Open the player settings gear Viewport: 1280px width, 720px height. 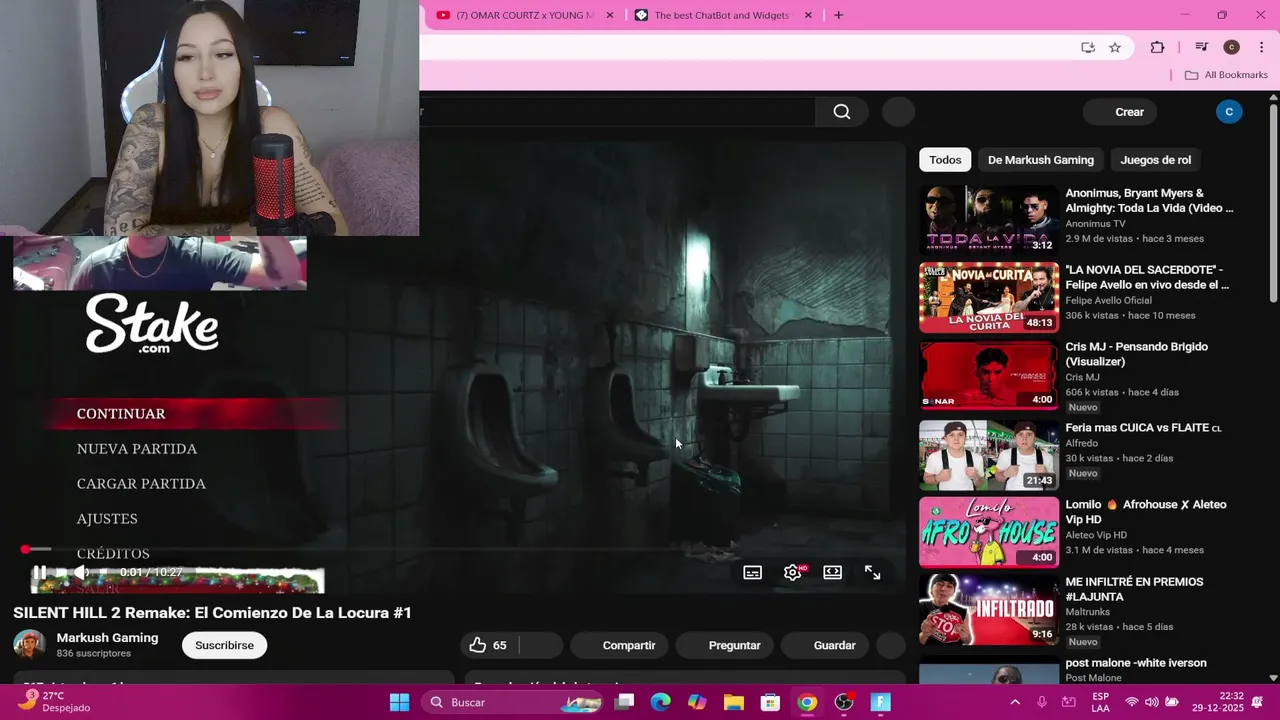tap(793, 573)
